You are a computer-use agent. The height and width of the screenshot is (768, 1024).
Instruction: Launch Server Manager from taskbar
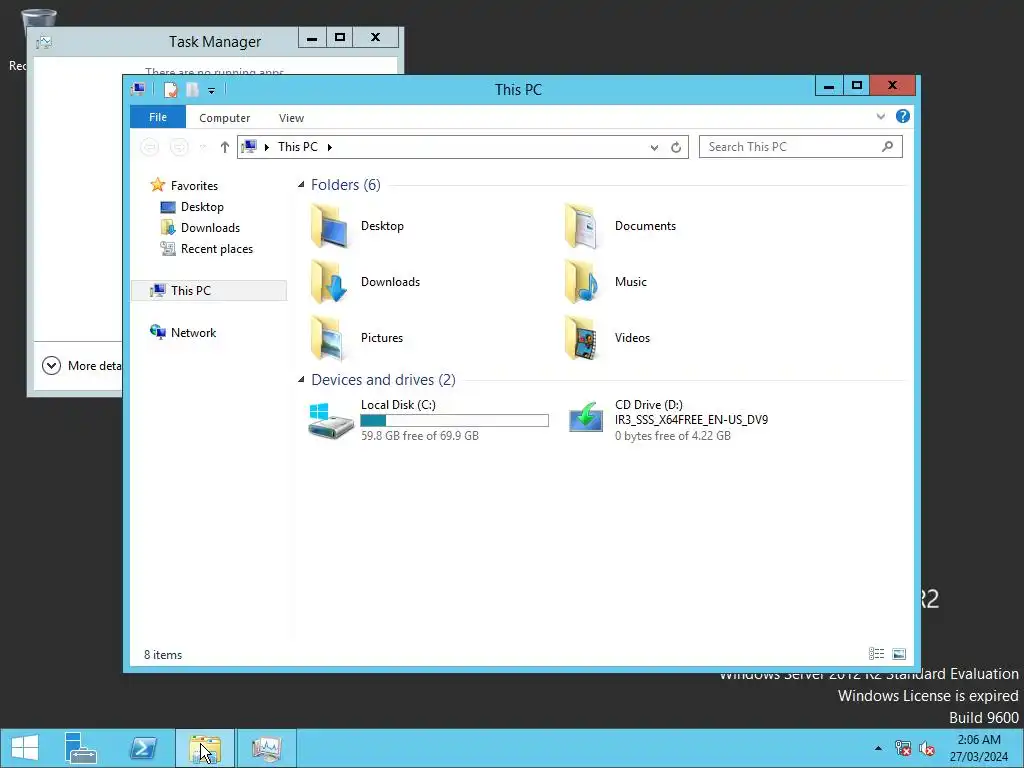81,748
